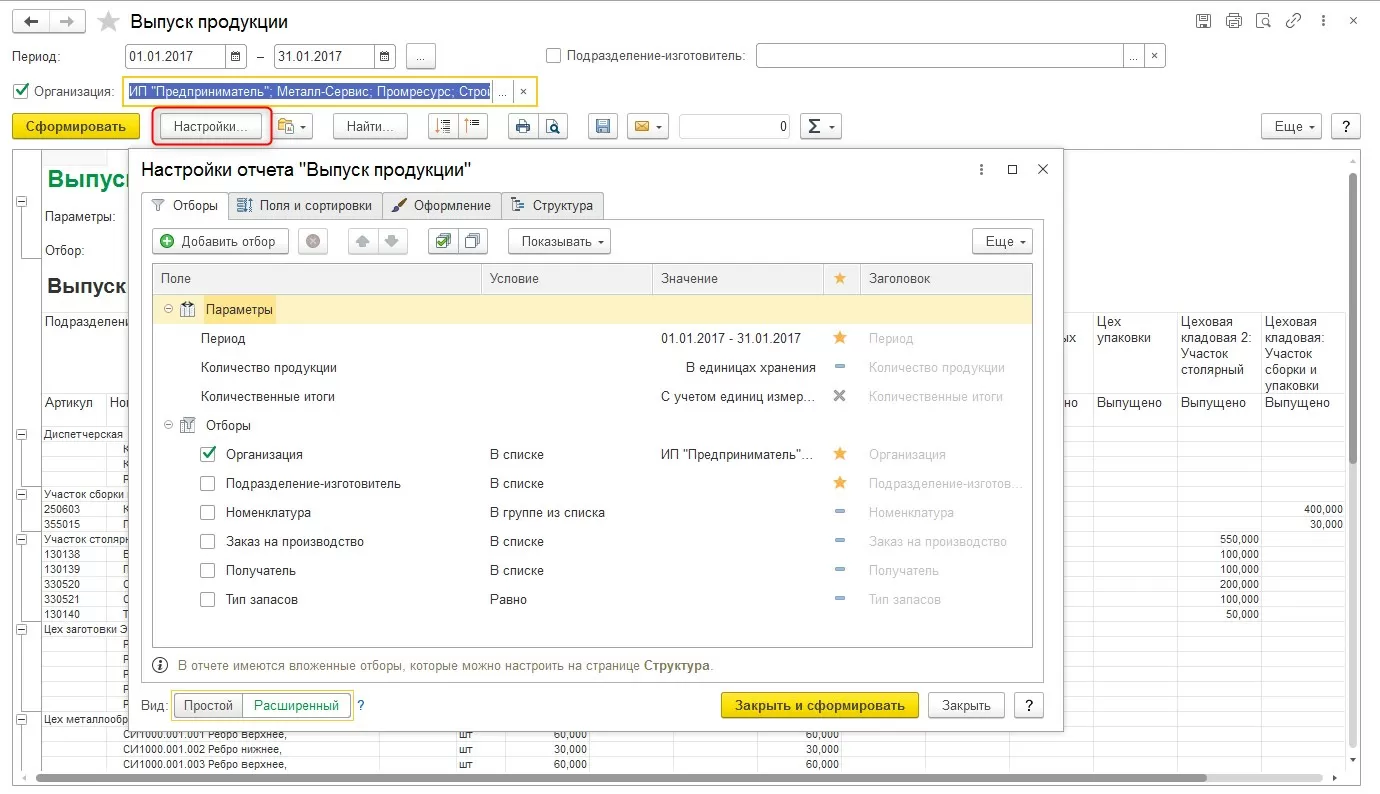Click the uncheck all filters icon
The image size is (1380, 794).
point(472,241)
